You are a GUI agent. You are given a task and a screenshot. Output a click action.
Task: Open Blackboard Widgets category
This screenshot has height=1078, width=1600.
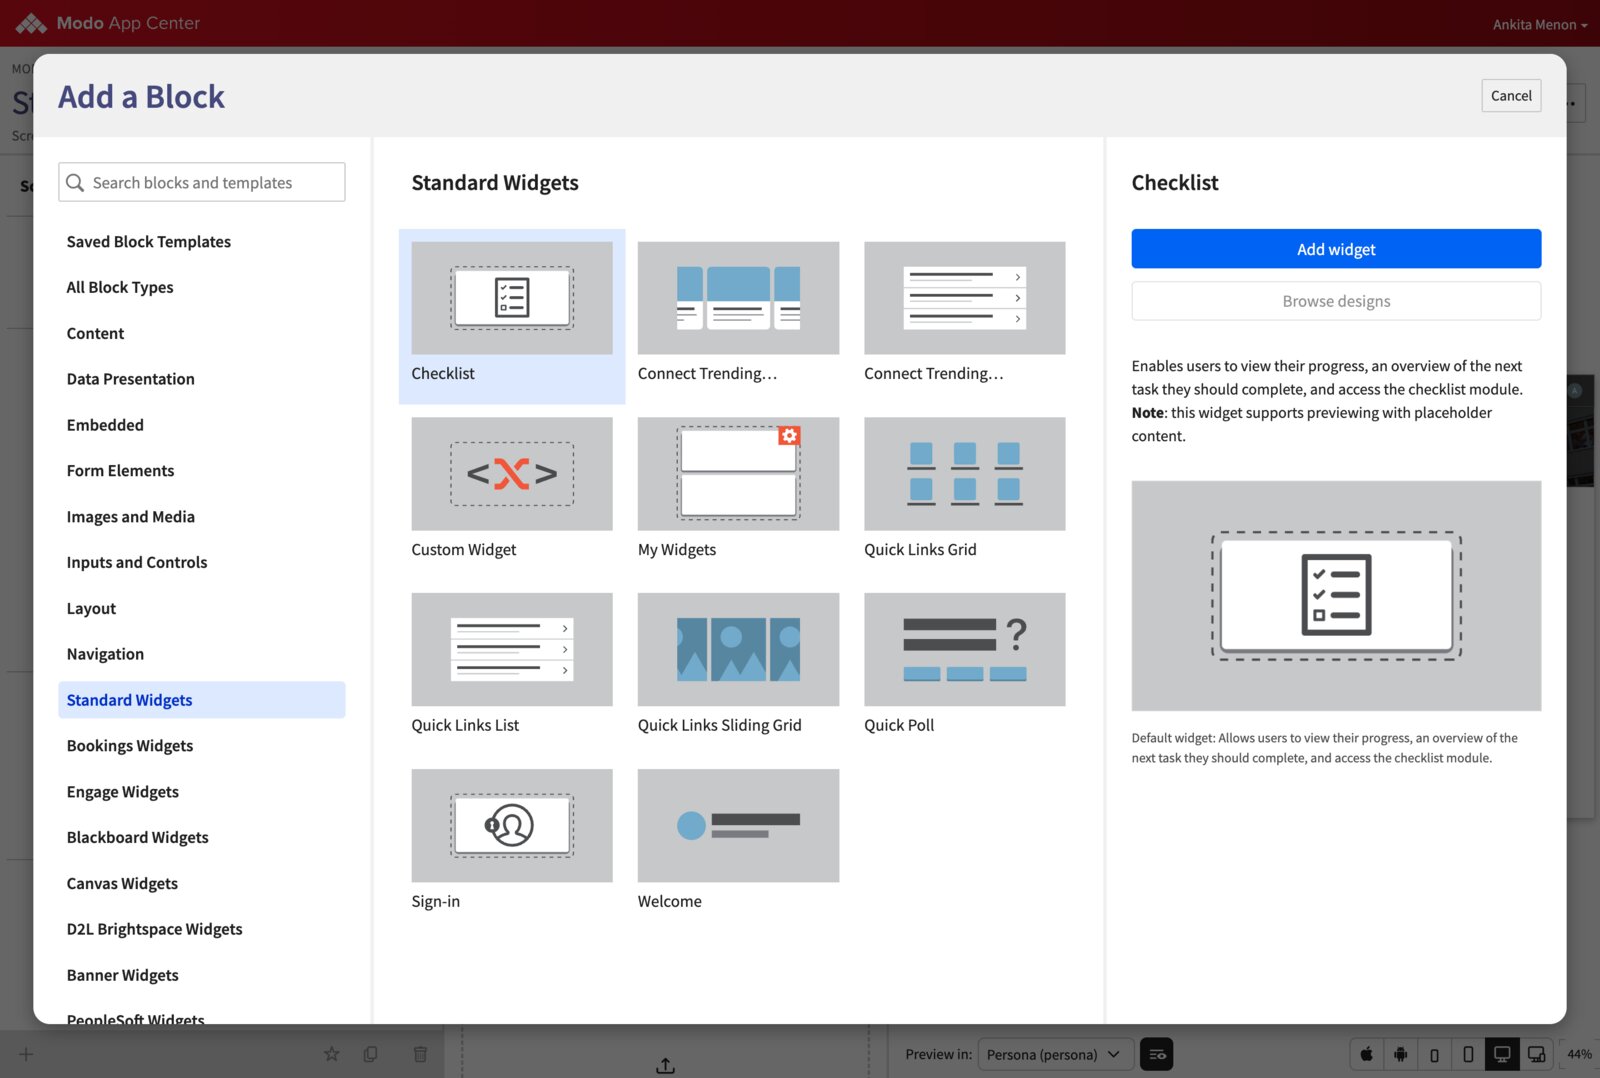[202, 838]
